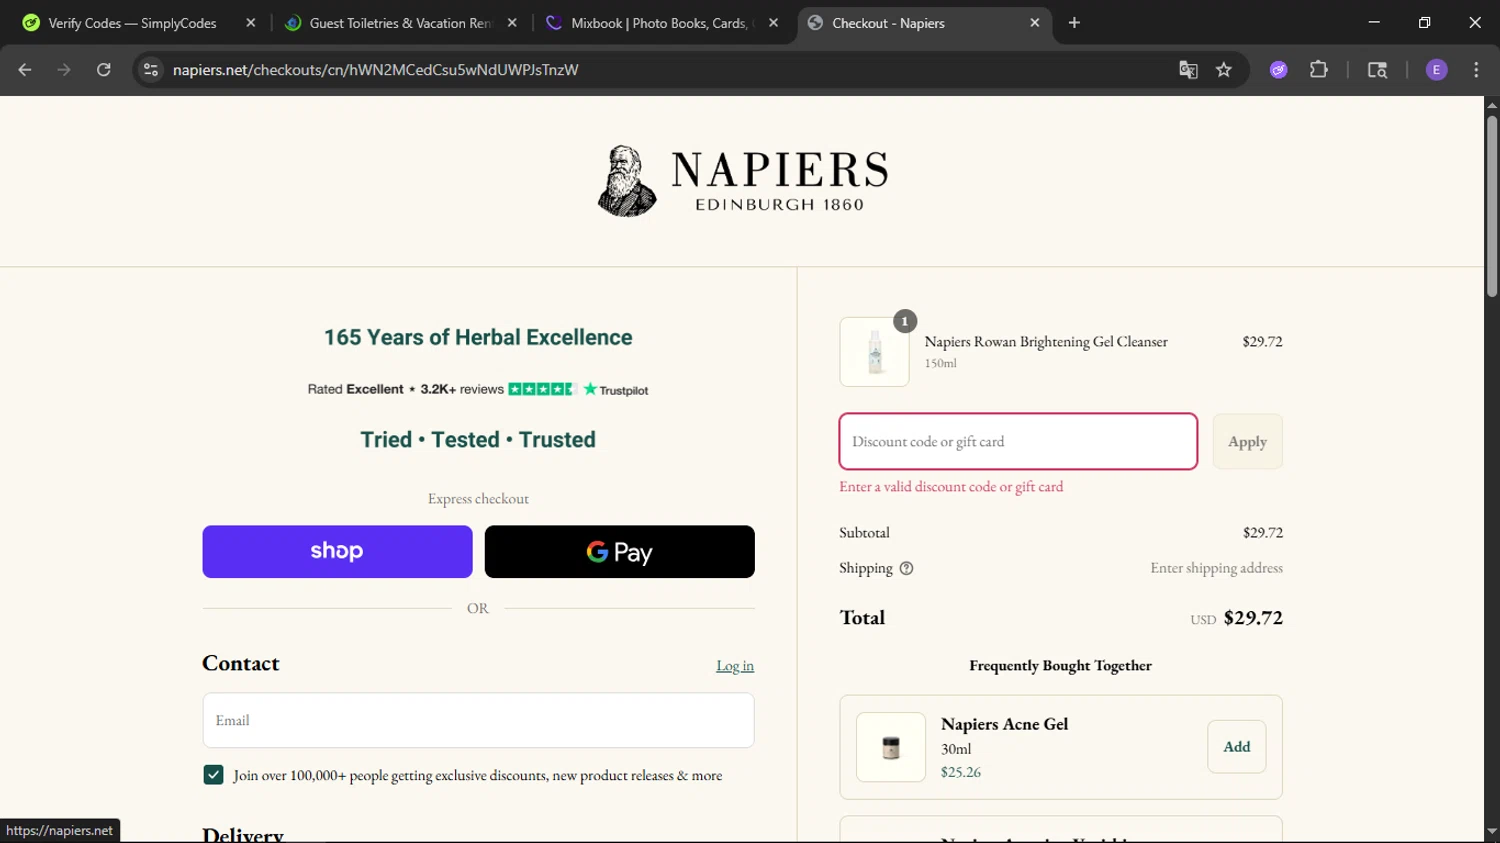
Task: Reload the Napiers checkout page
Action: pos(104,70)
